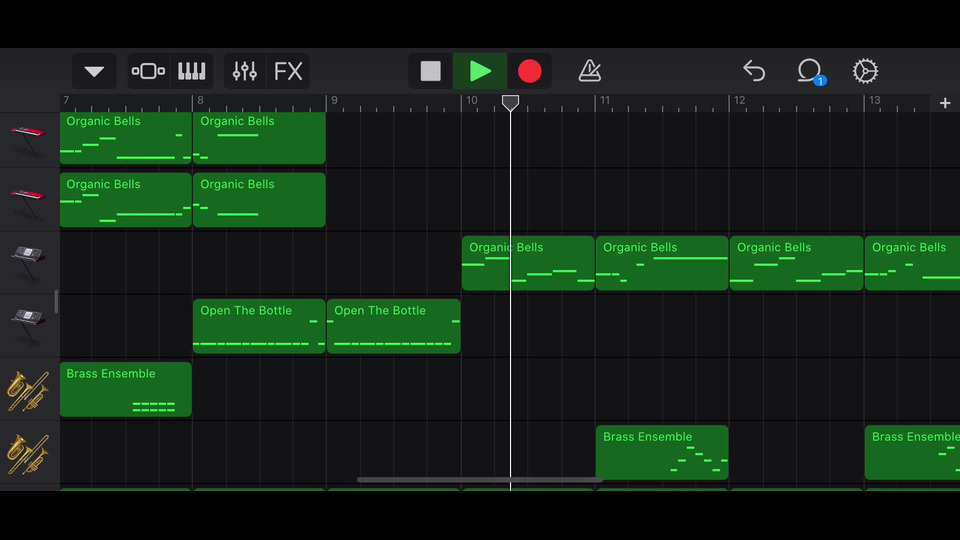Switch to Tracks view button
The image size is (960, 540).
148,71
